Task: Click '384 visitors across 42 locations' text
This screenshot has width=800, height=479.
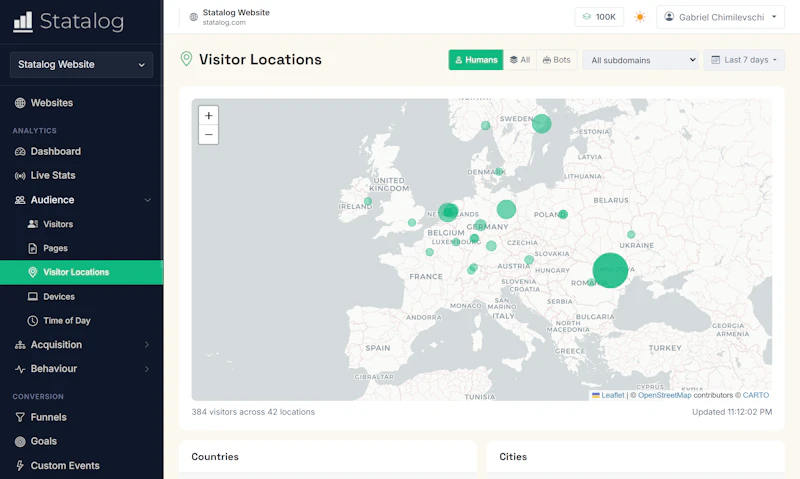Action: [253, 412]
